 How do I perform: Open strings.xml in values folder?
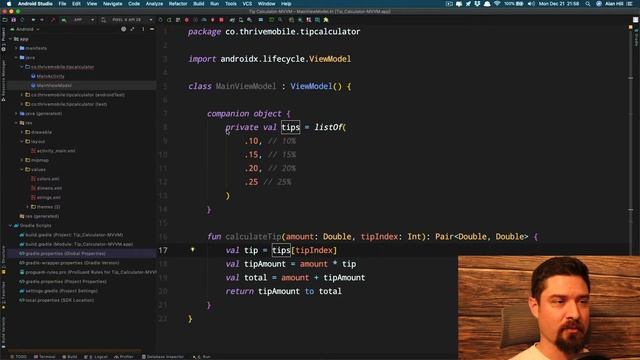tap(49, 198)
